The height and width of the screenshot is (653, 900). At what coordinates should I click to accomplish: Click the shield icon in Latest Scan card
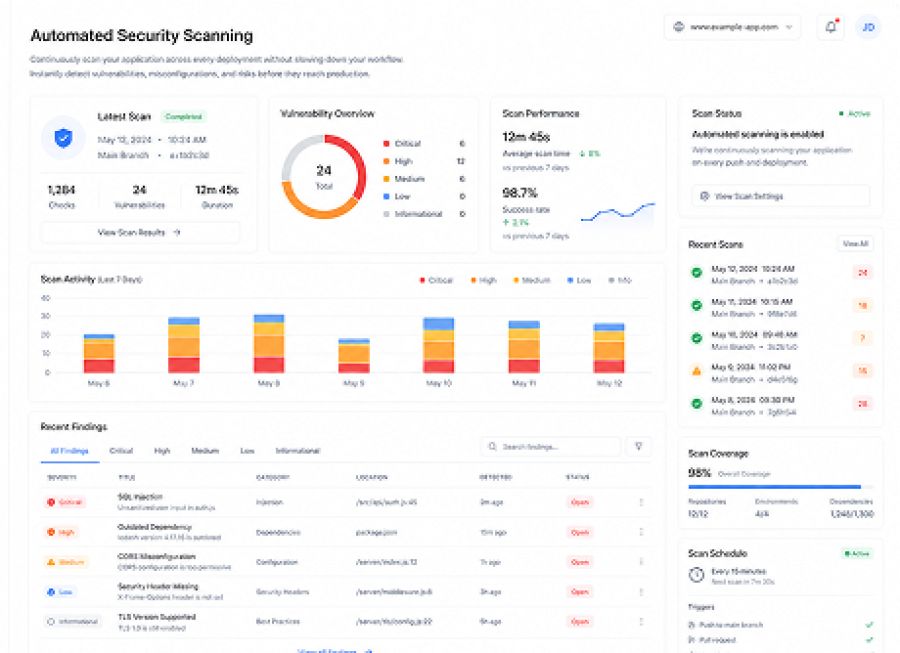pos(63,138)
